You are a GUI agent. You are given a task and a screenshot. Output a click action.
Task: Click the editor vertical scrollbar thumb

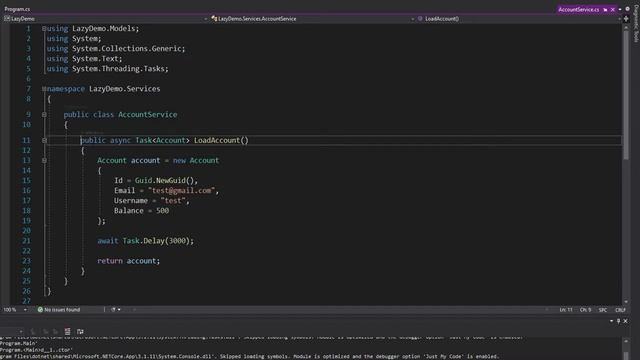point(626,95)
